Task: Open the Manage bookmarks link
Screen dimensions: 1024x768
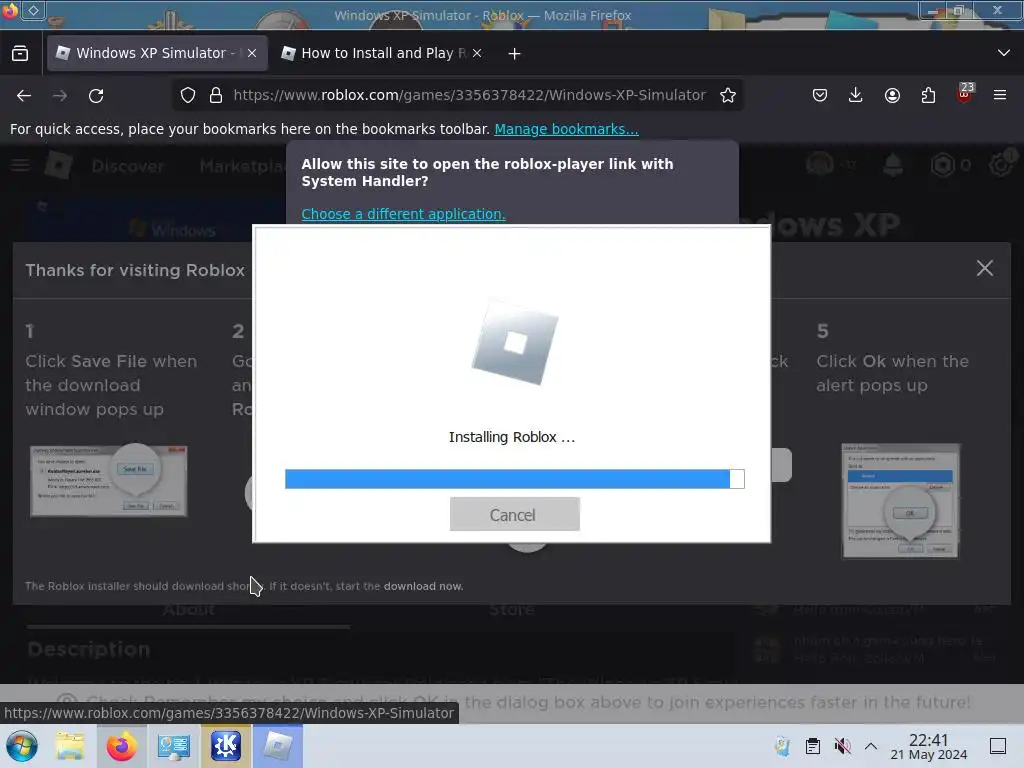Action: point(566,129)
